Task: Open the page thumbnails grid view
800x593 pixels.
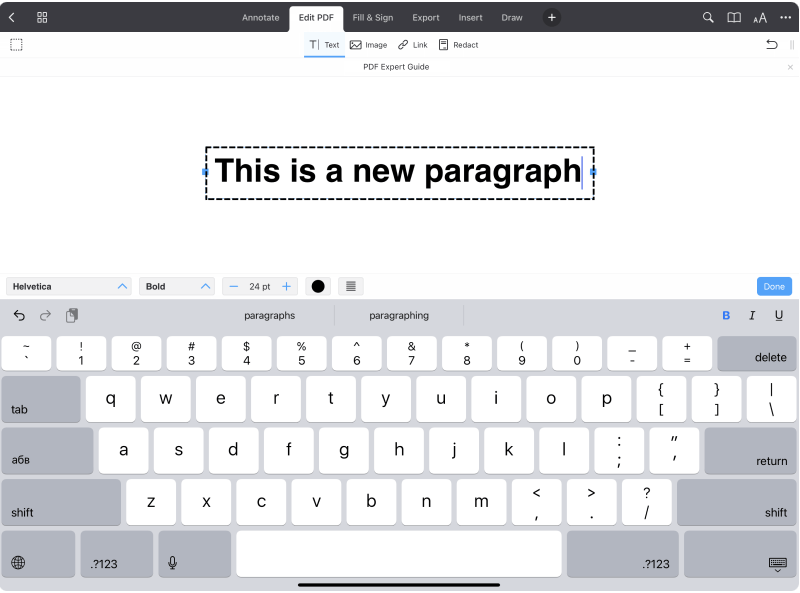Action: (42, 18)
